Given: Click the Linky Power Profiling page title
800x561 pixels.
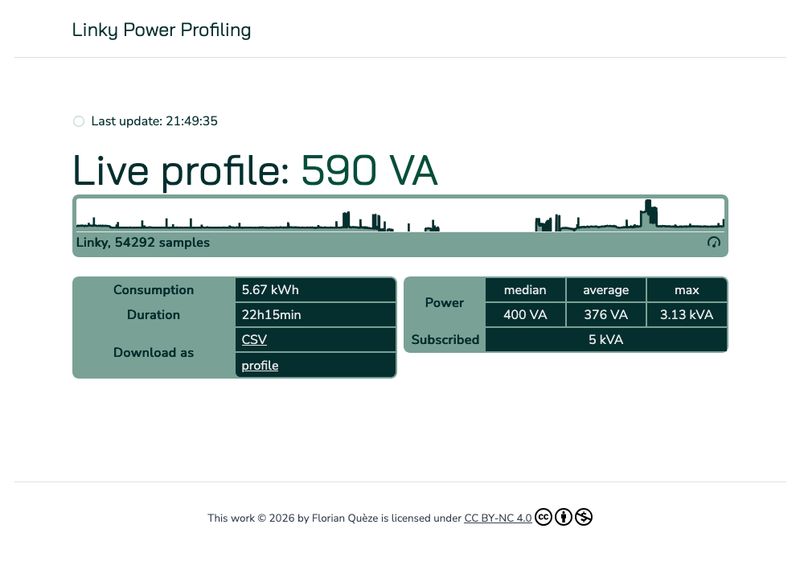Looking at the screenshot, I should pos(161,29).
